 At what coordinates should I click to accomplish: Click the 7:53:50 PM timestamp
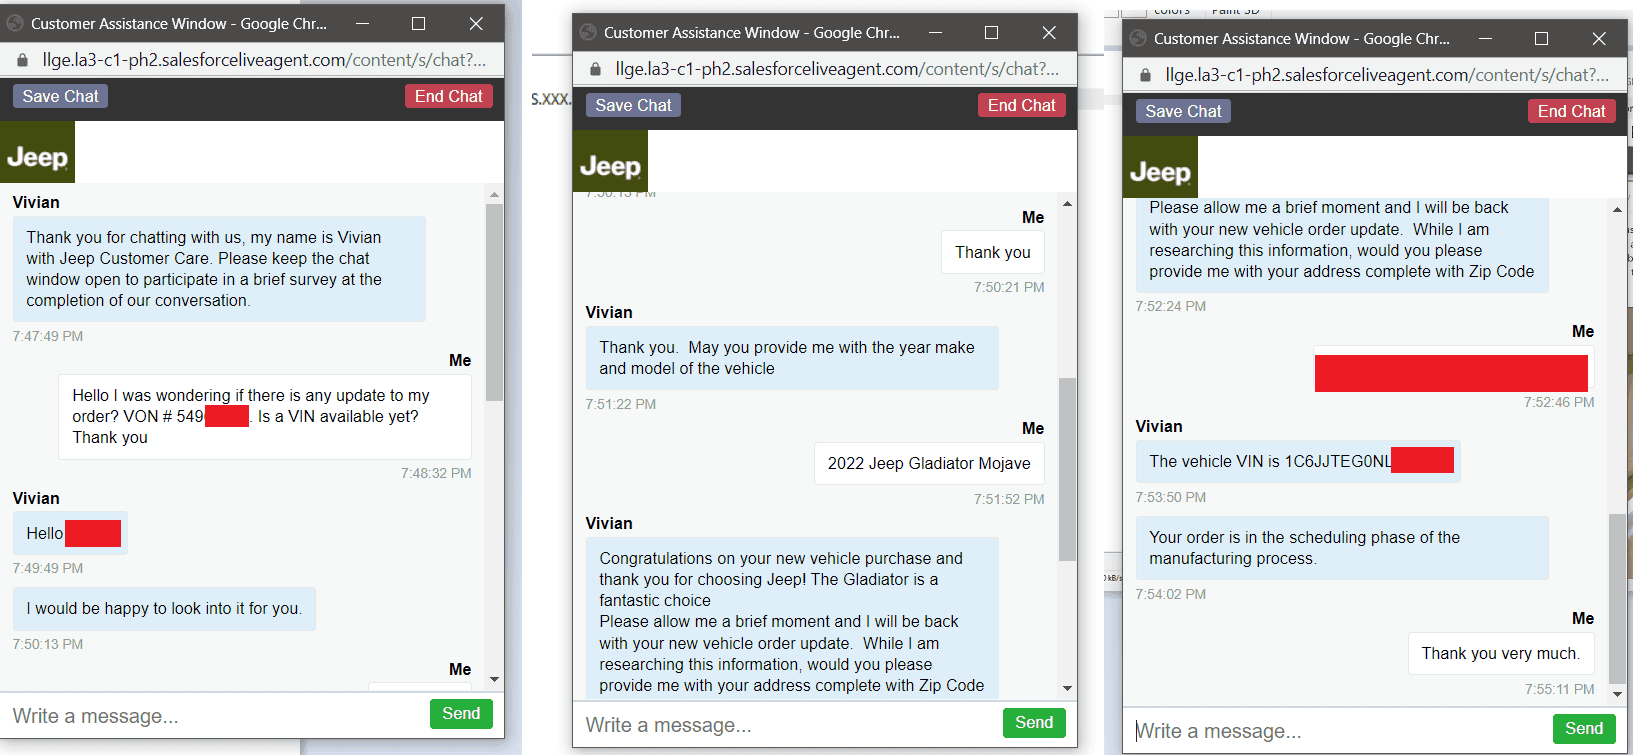(x=1170, y=497)
